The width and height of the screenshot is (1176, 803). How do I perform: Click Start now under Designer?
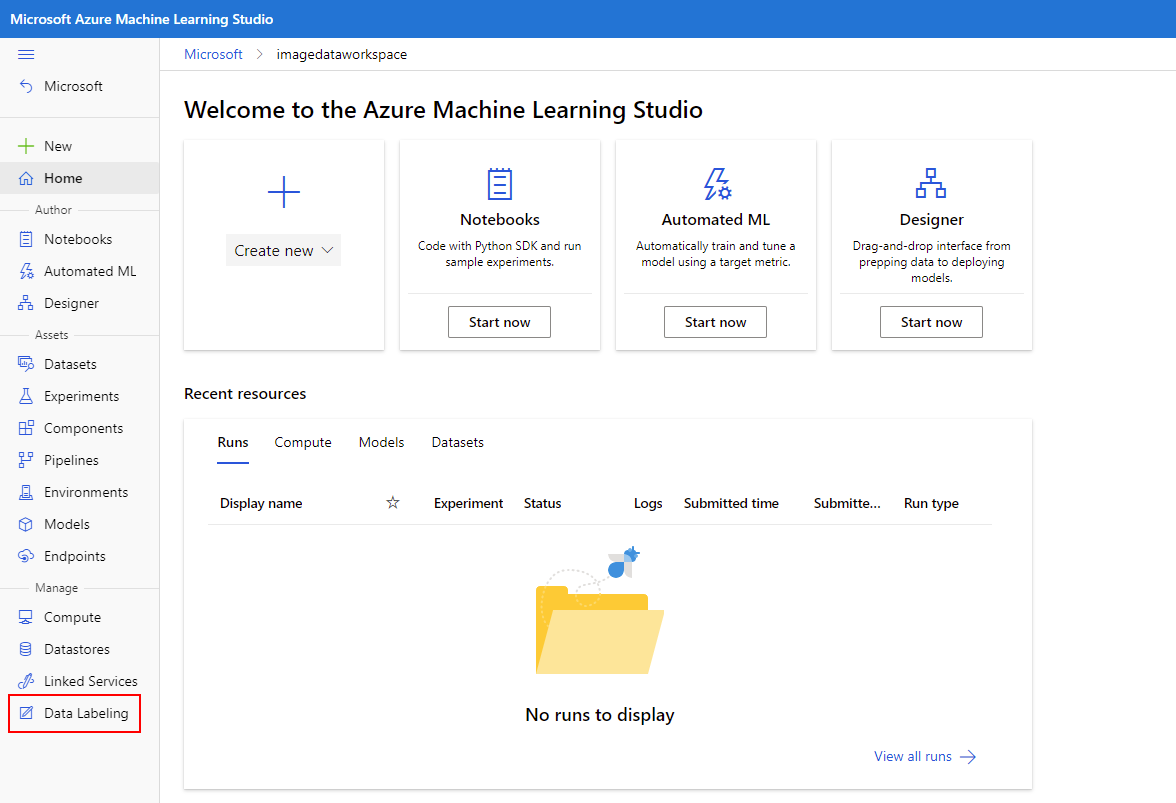(x=931, y=322)
